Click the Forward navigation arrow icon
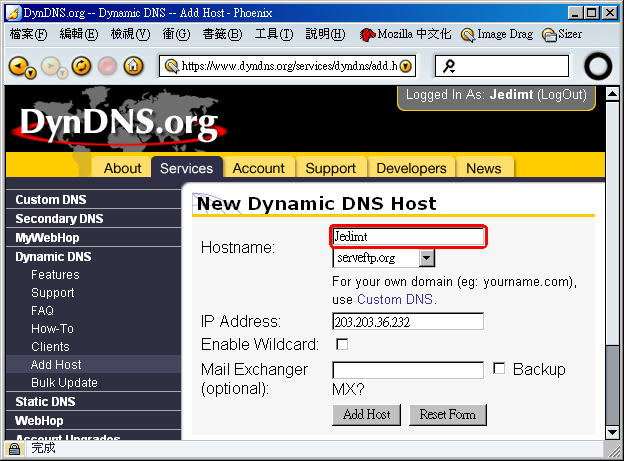The width and height of the screenshot is (624, 461). [x=51, y=66]
